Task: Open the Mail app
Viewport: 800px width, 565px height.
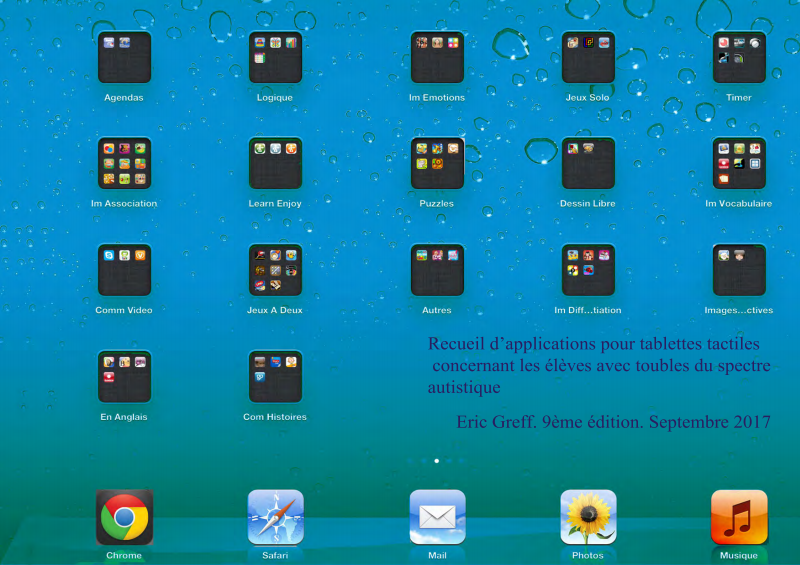Action: pos(437,517)
